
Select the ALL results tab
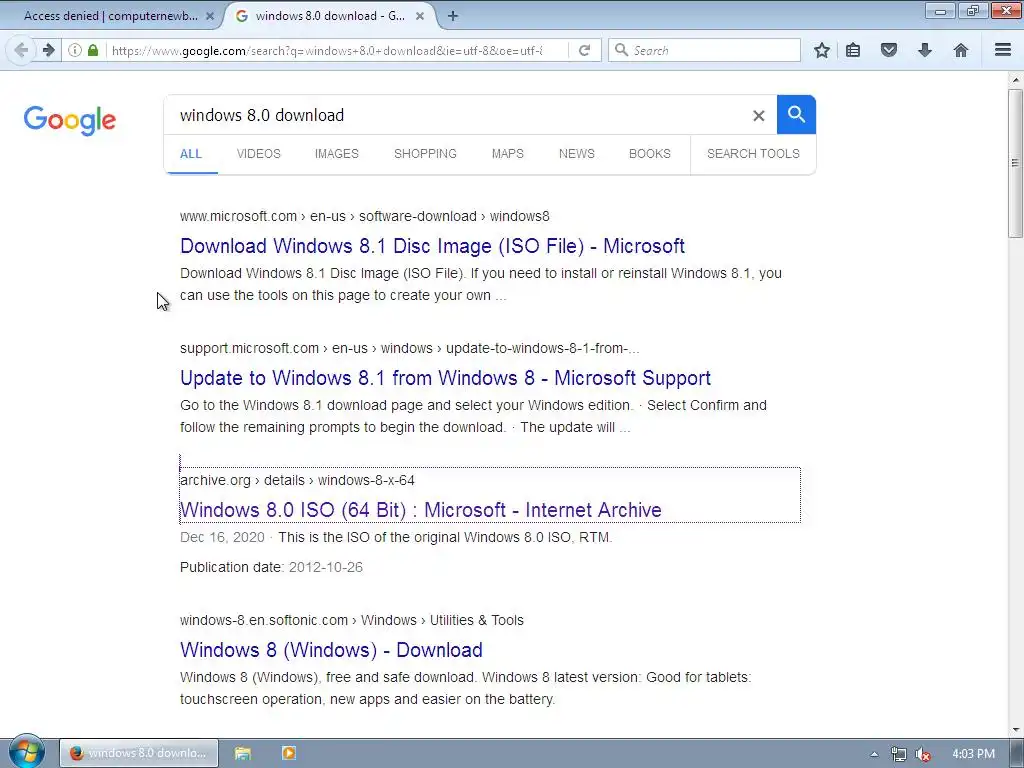coord(191,154)
